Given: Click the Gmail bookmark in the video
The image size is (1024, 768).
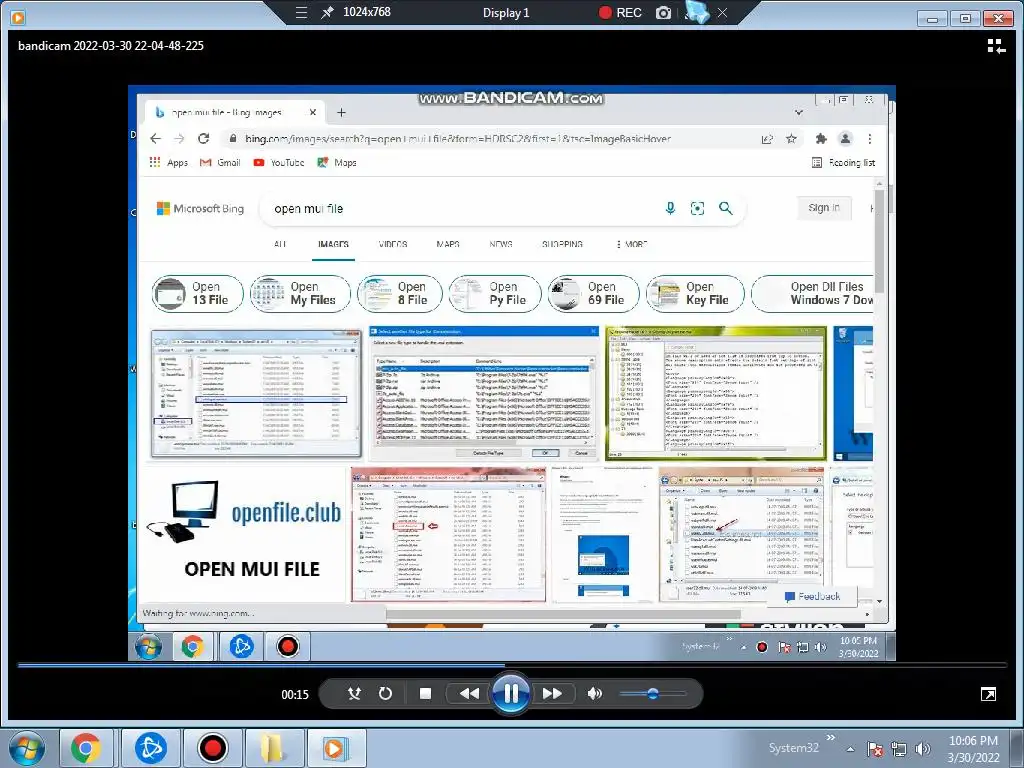Looking at the screenshot, I should click(220, 163).
